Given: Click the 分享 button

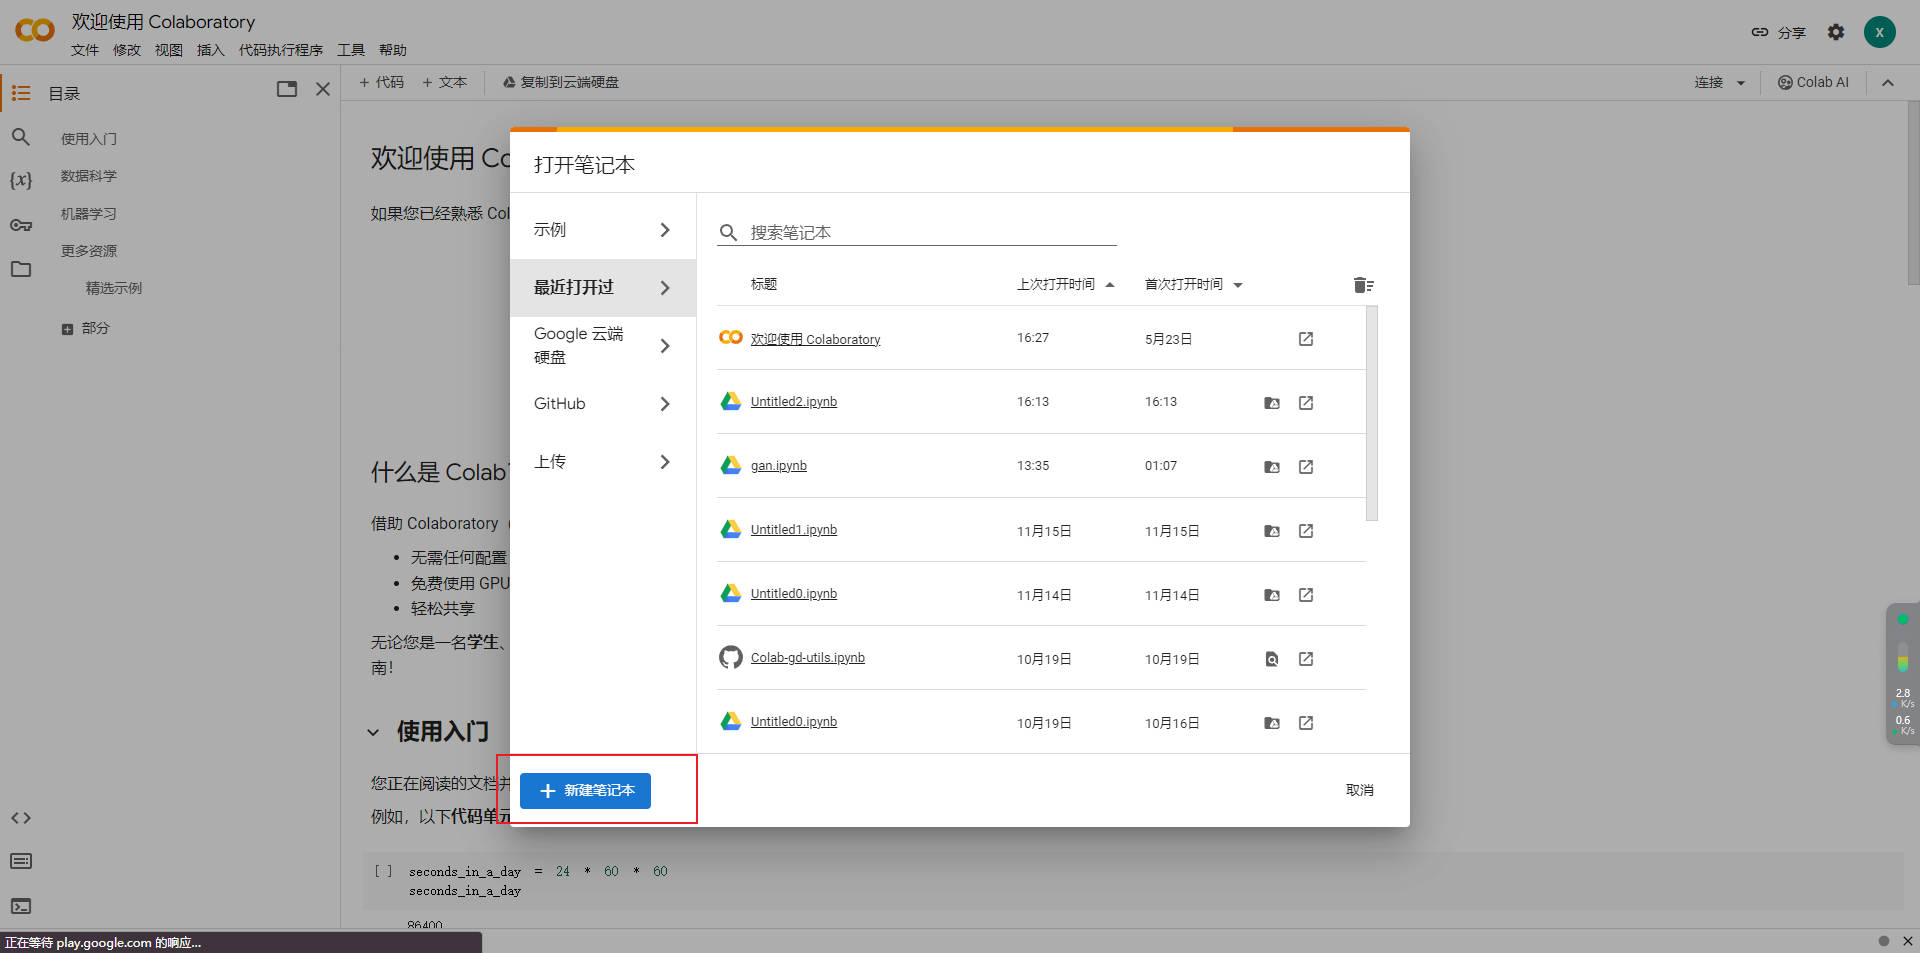Looking at the screenshot, I should (1779, 33).
